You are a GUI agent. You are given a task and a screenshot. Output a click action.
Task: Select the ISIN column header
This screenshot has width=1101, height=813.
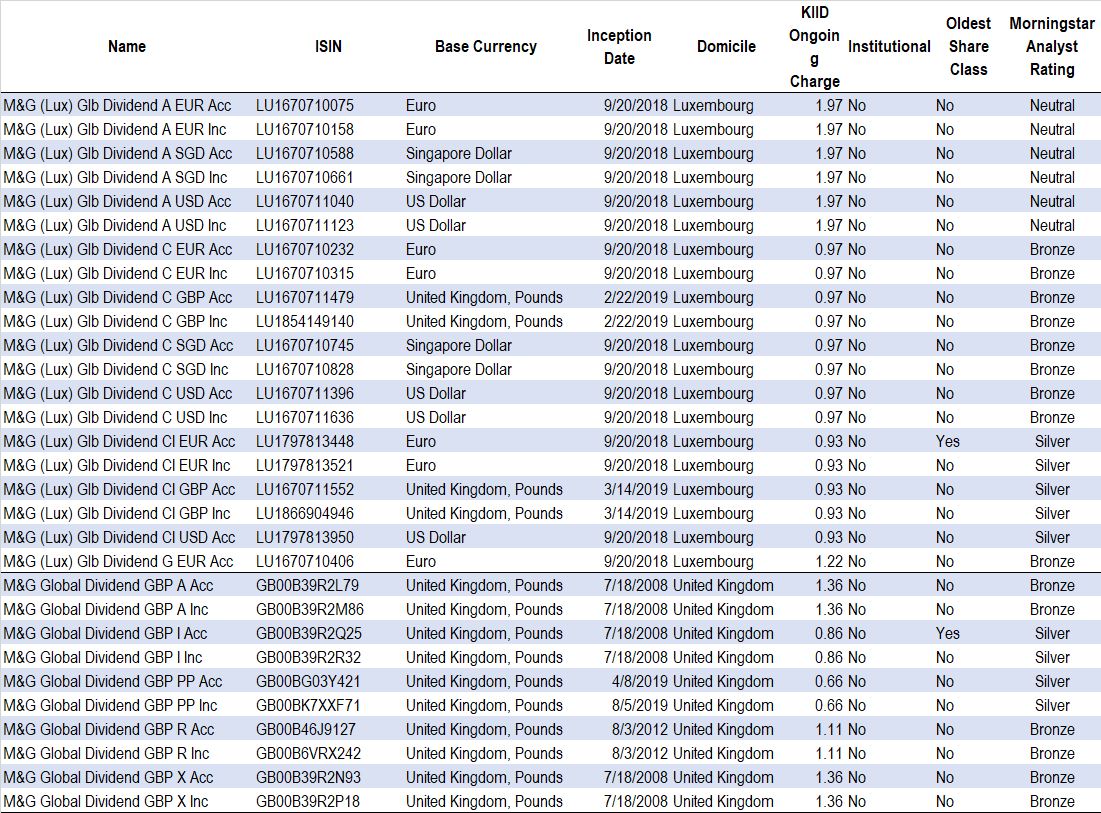[x=328, y=46]
